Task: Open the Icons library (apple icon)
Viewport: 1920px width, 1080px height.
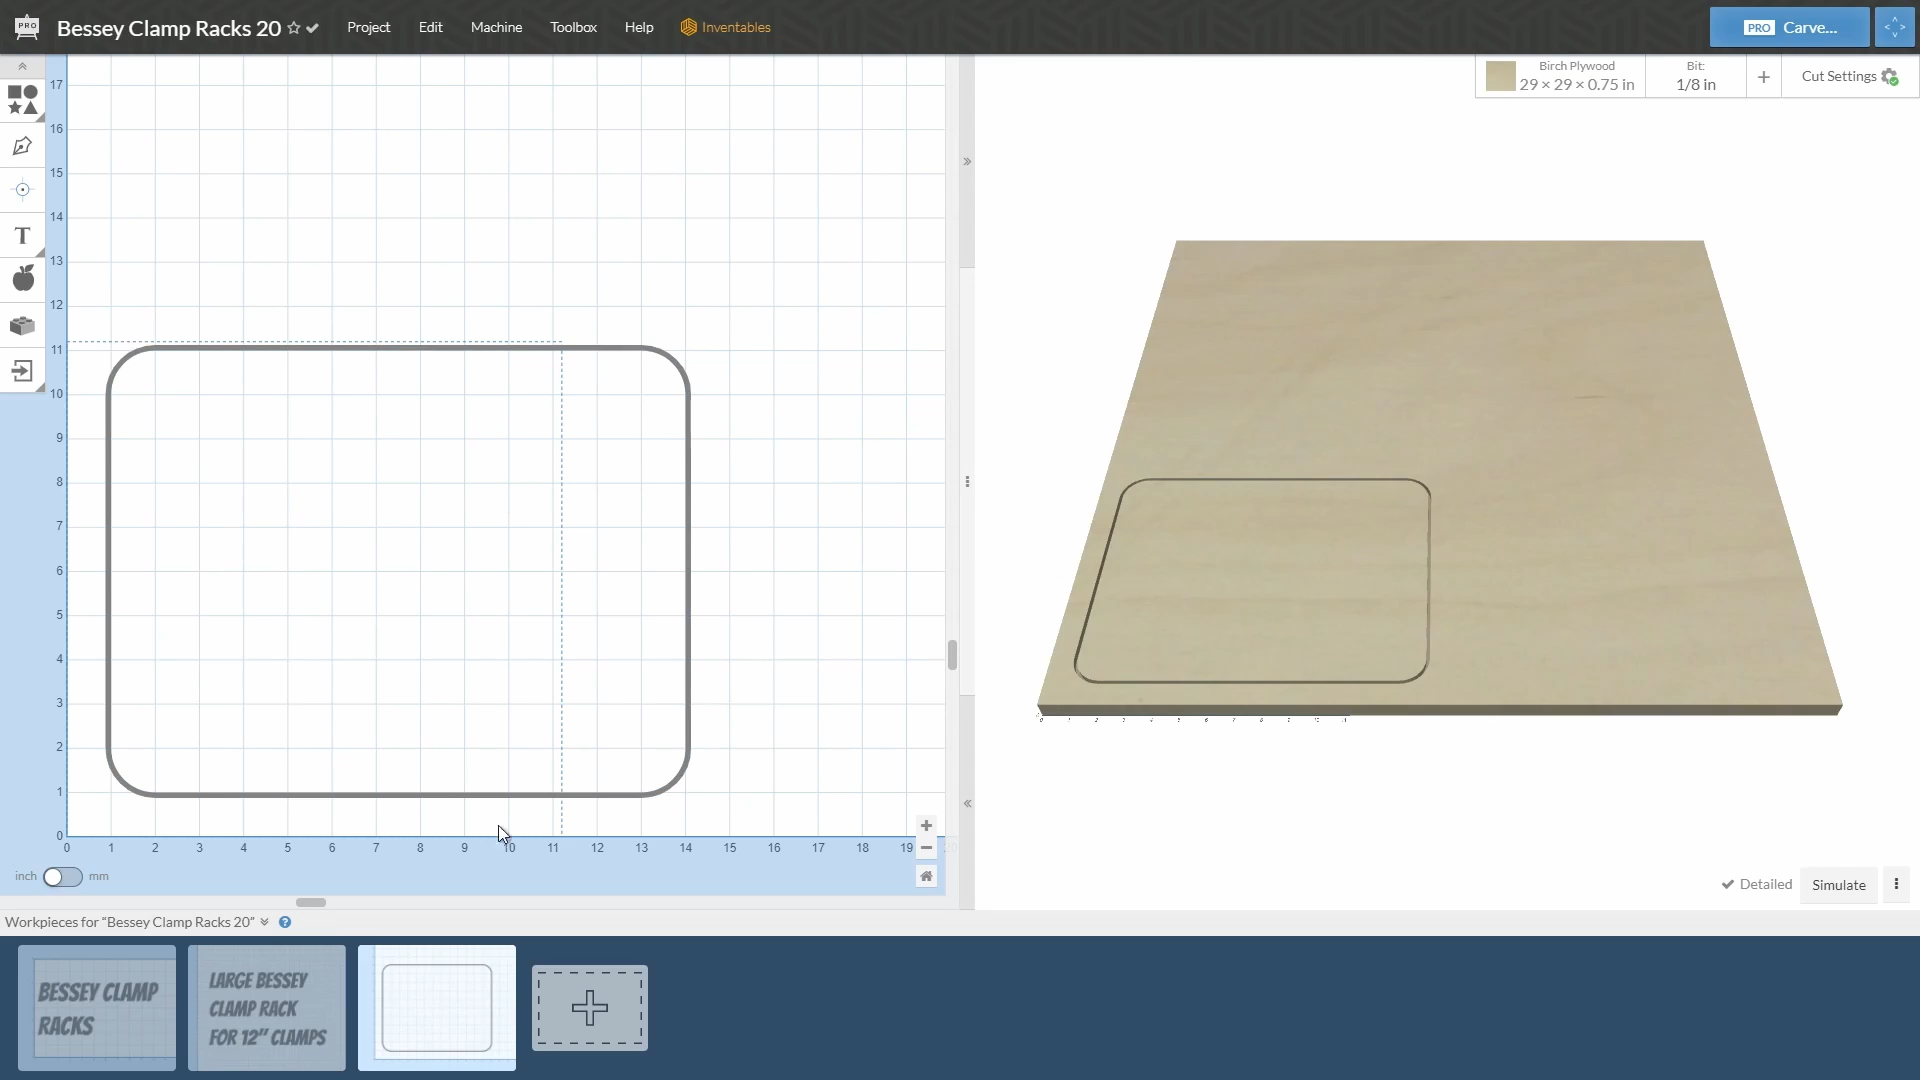Action: pyautogui.click(x=22, y=279)
